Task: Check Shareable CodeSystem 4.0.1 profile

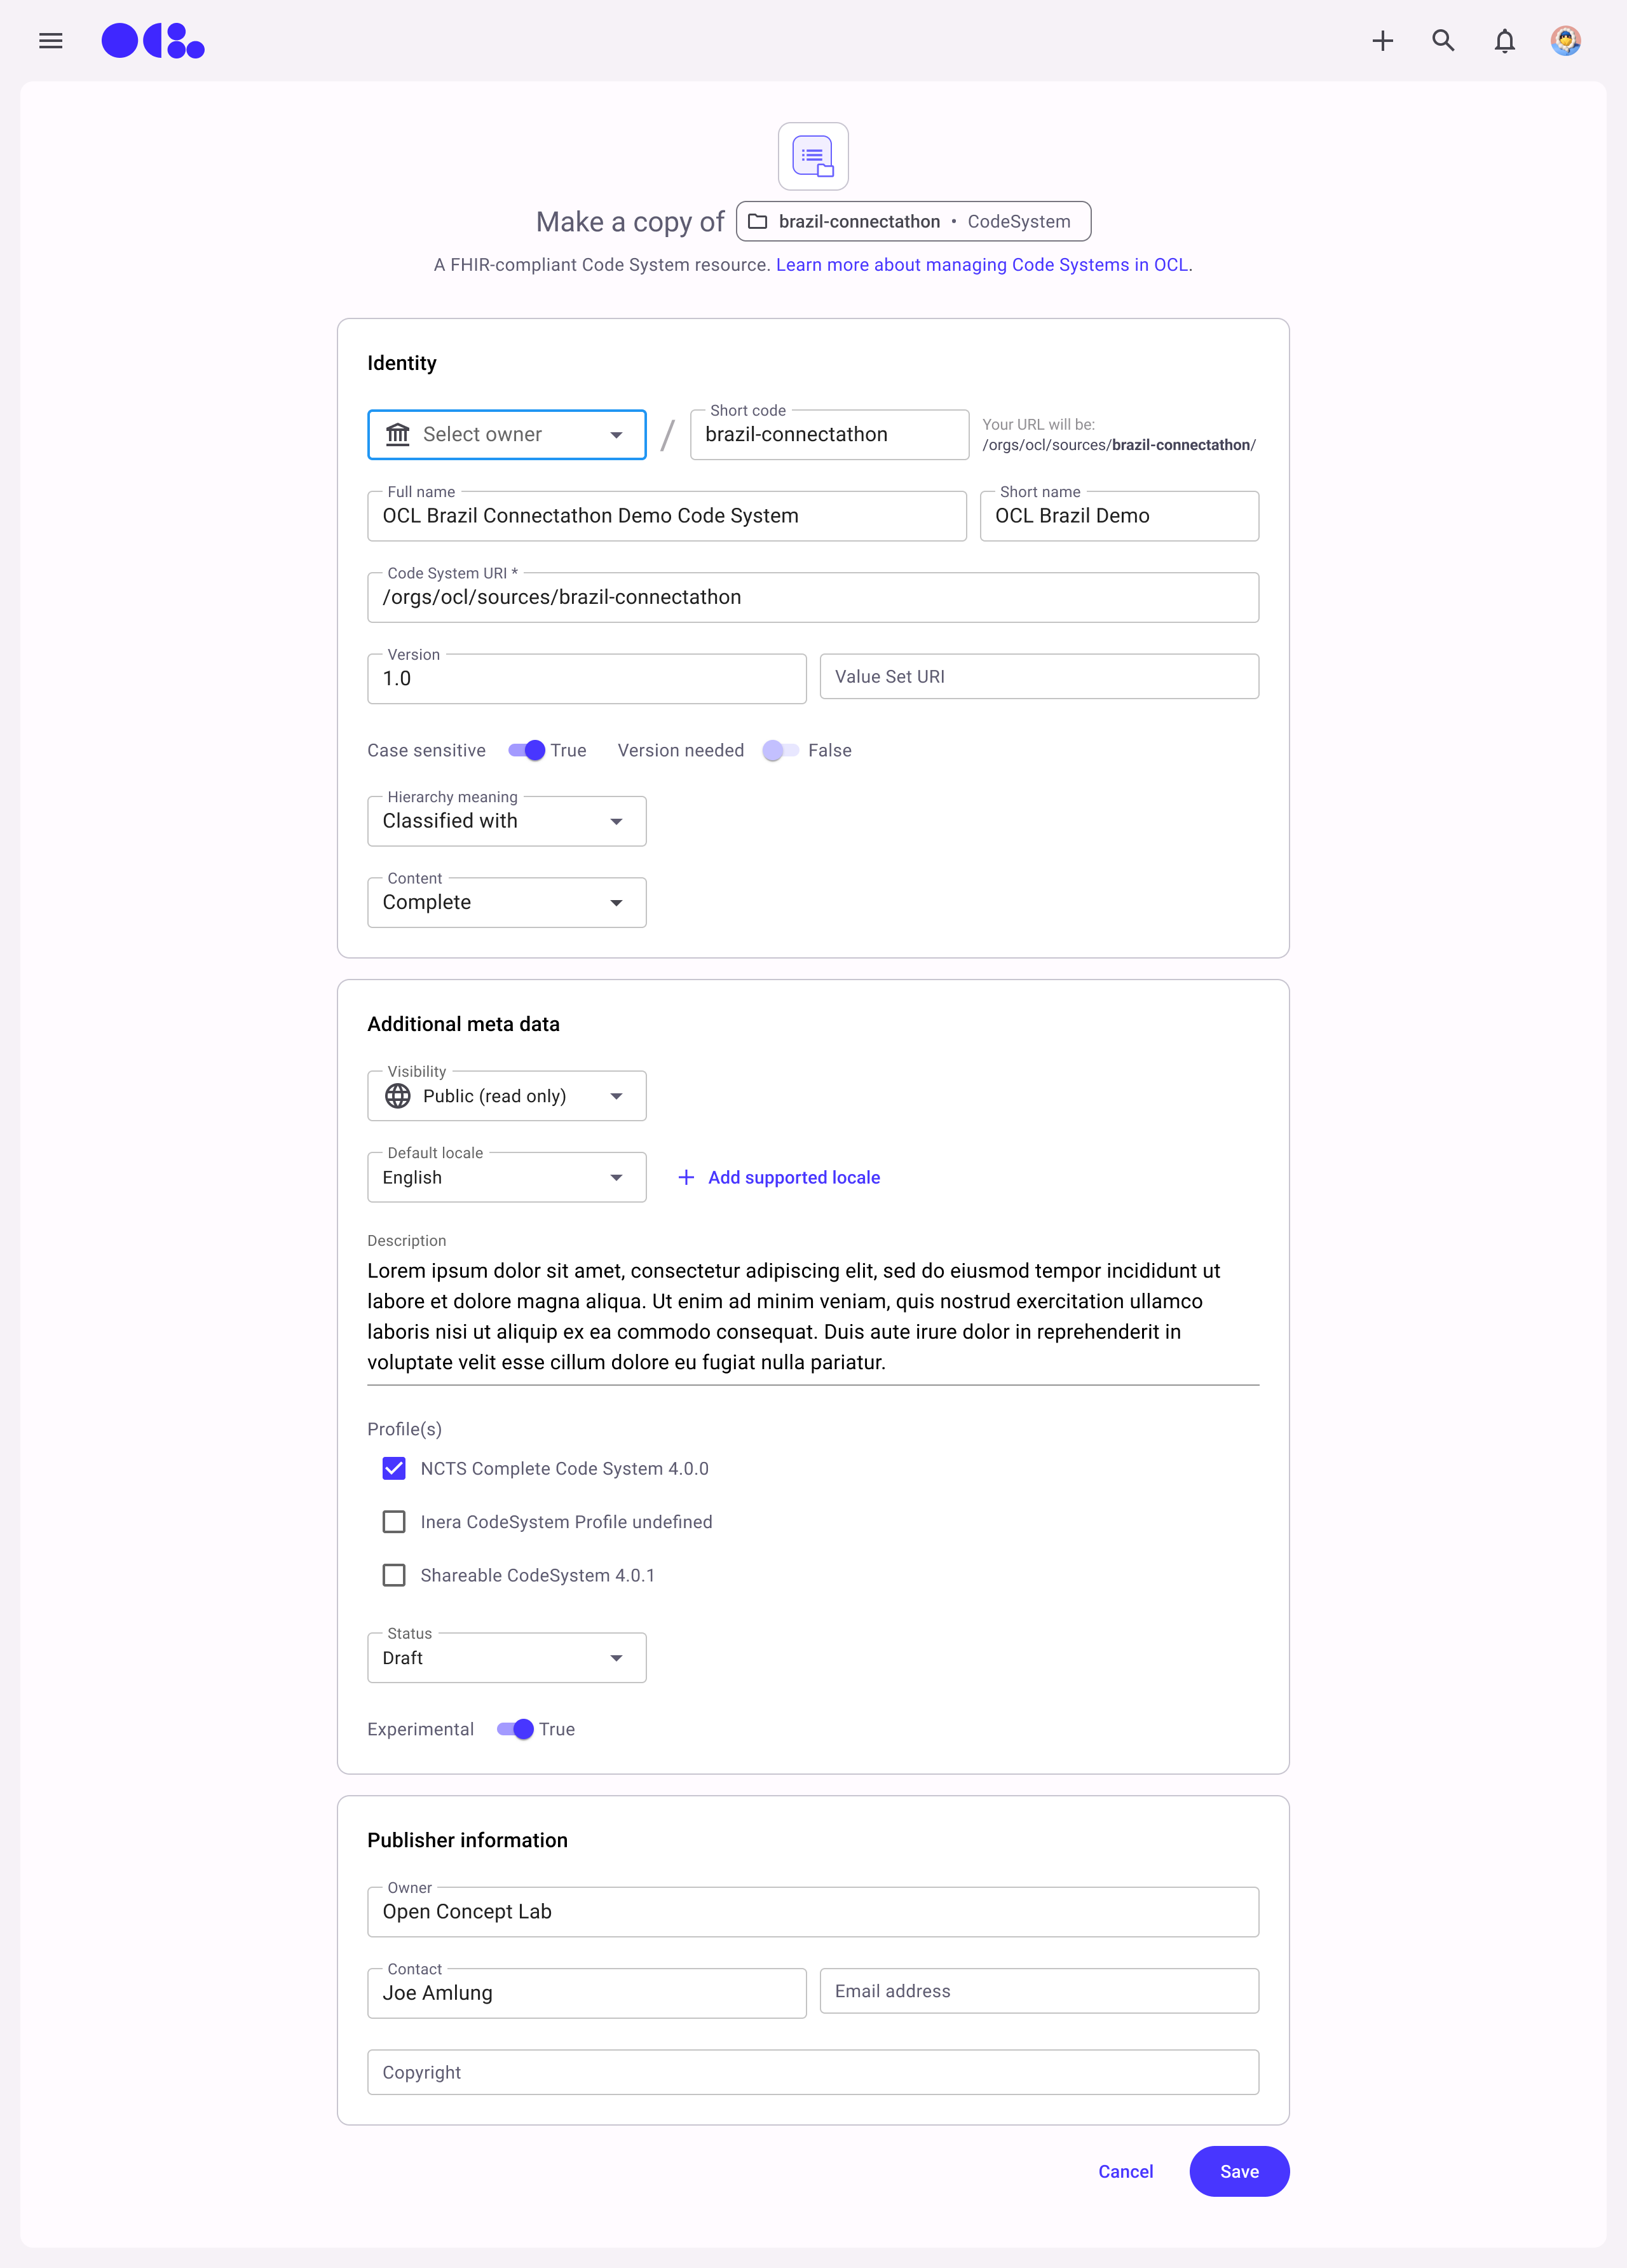Action: point(394,1575)
